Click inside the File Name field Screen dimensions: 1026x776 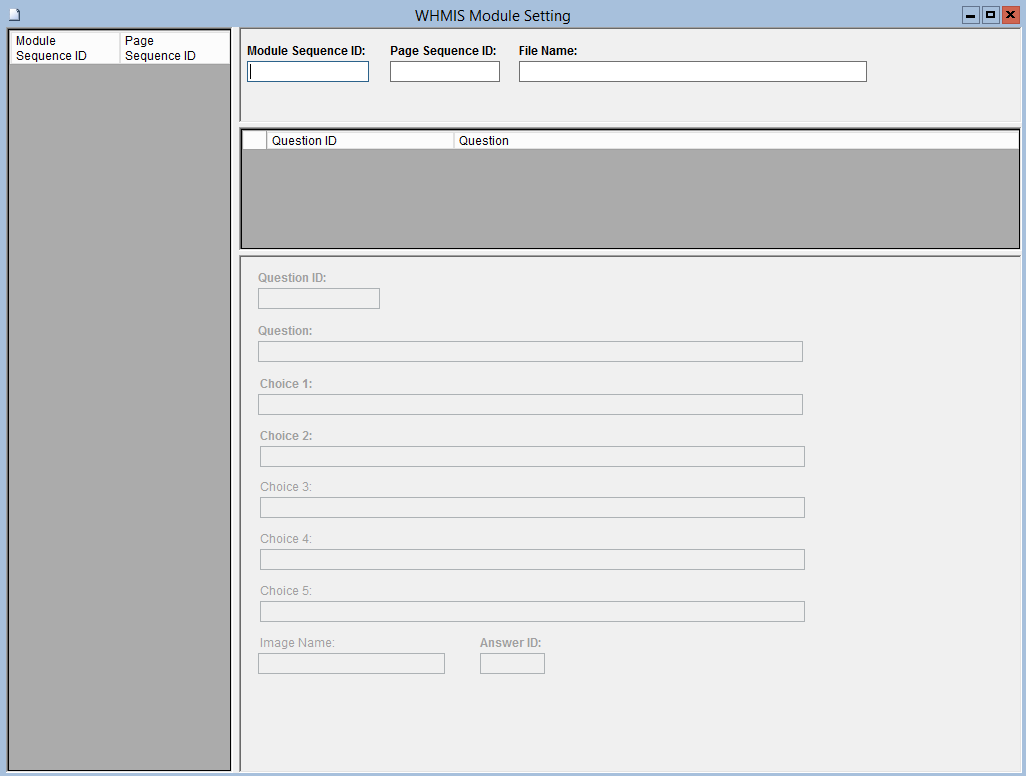[692, 72]
